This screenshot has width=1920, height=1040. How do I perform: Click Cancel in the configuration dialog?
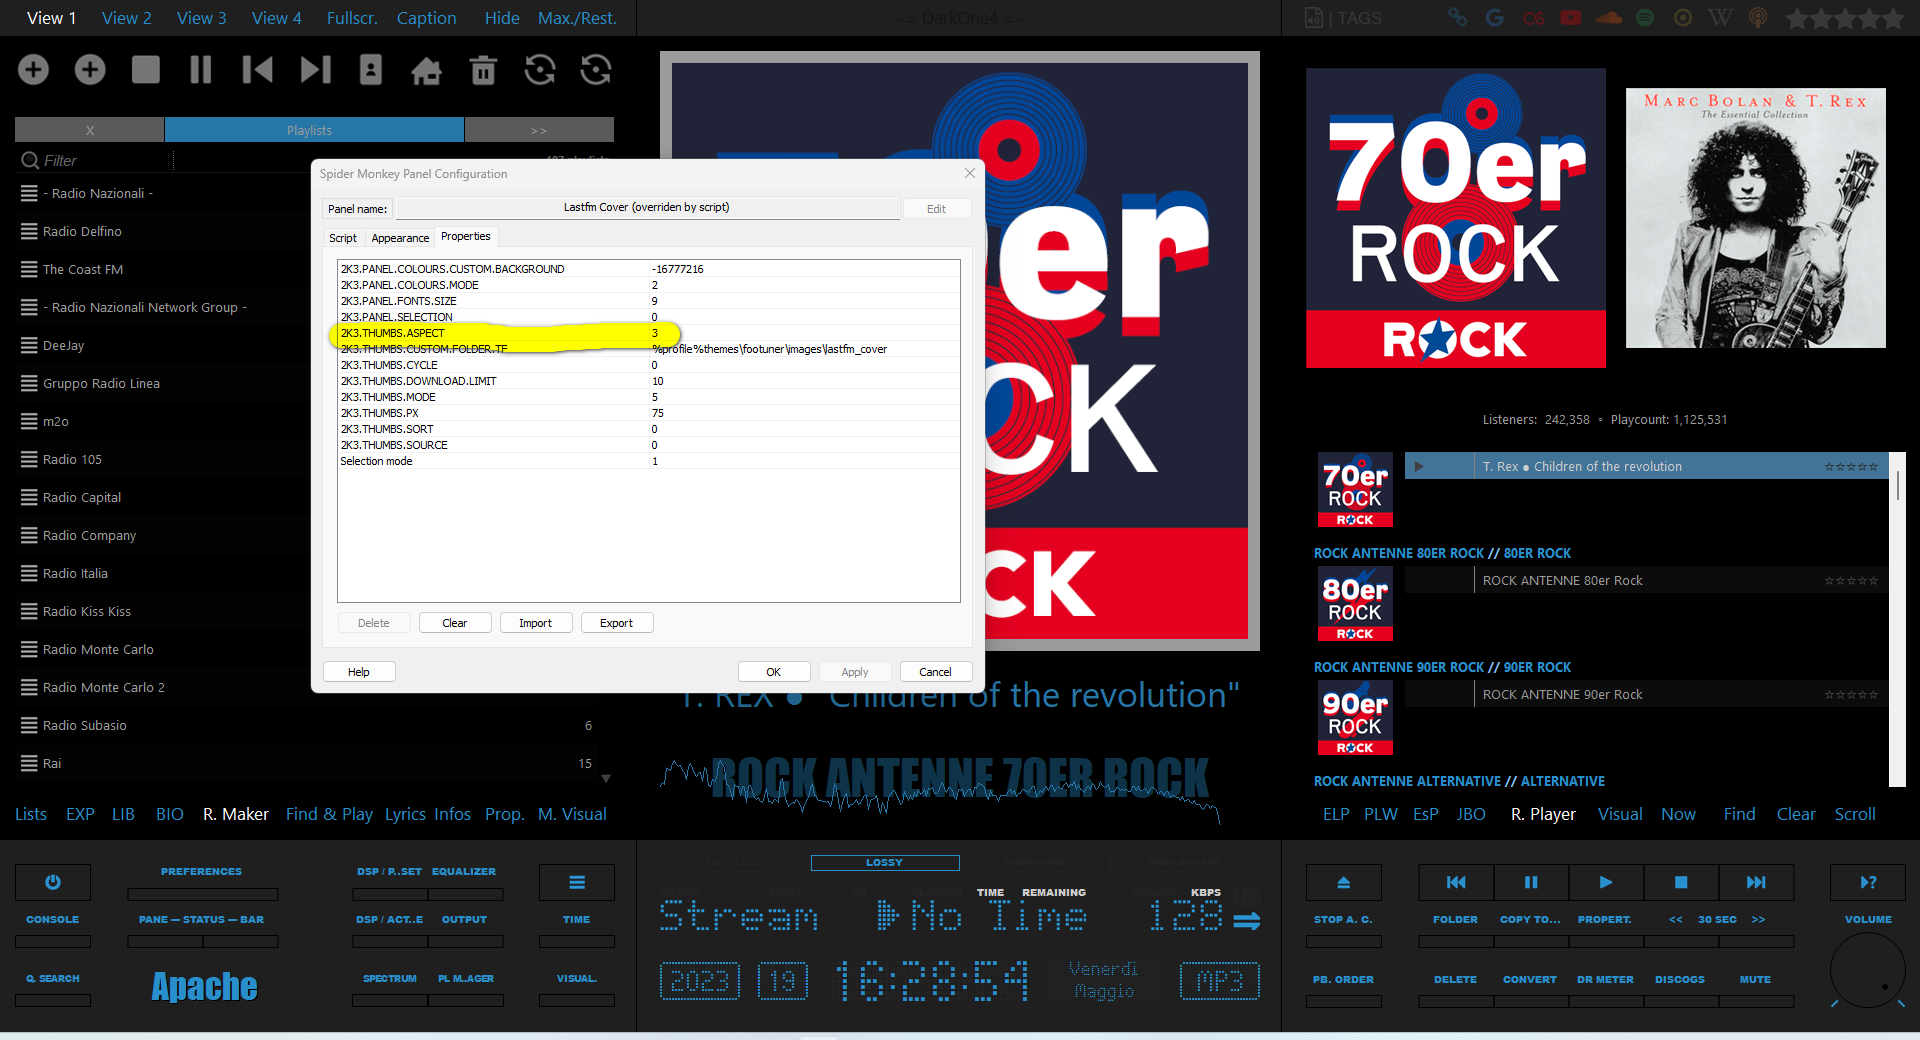point(935,672)
